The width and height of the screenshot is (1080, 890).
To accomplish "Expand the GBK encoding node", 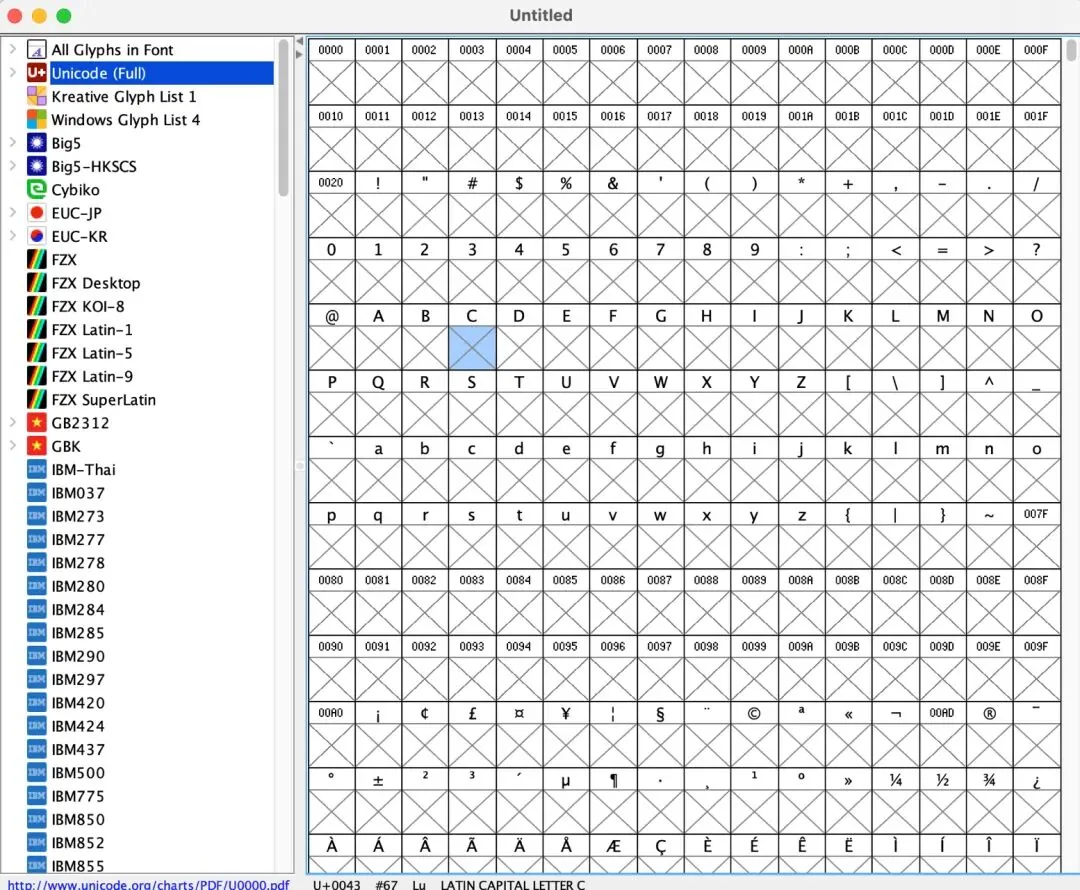I will [x=12, y=446].
